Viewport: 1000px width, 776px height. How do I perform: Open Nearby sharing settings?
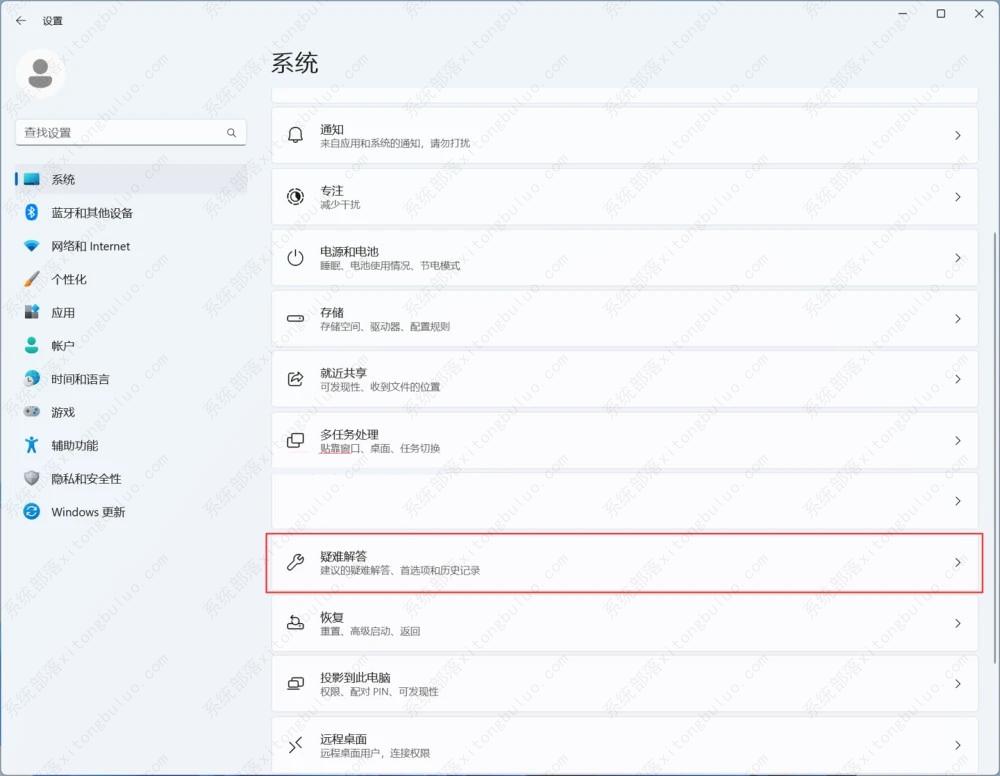[x=624, y=379]
